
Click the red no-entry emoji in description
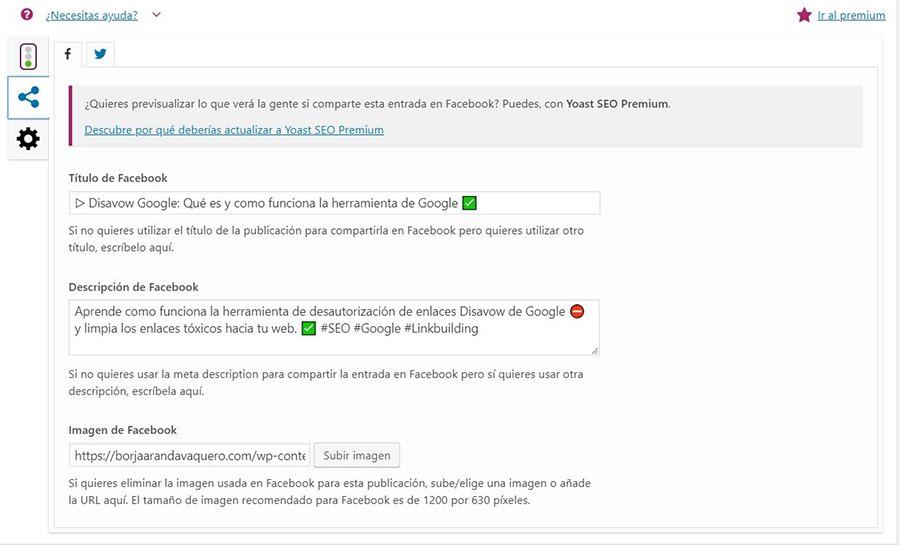(577, 311)
